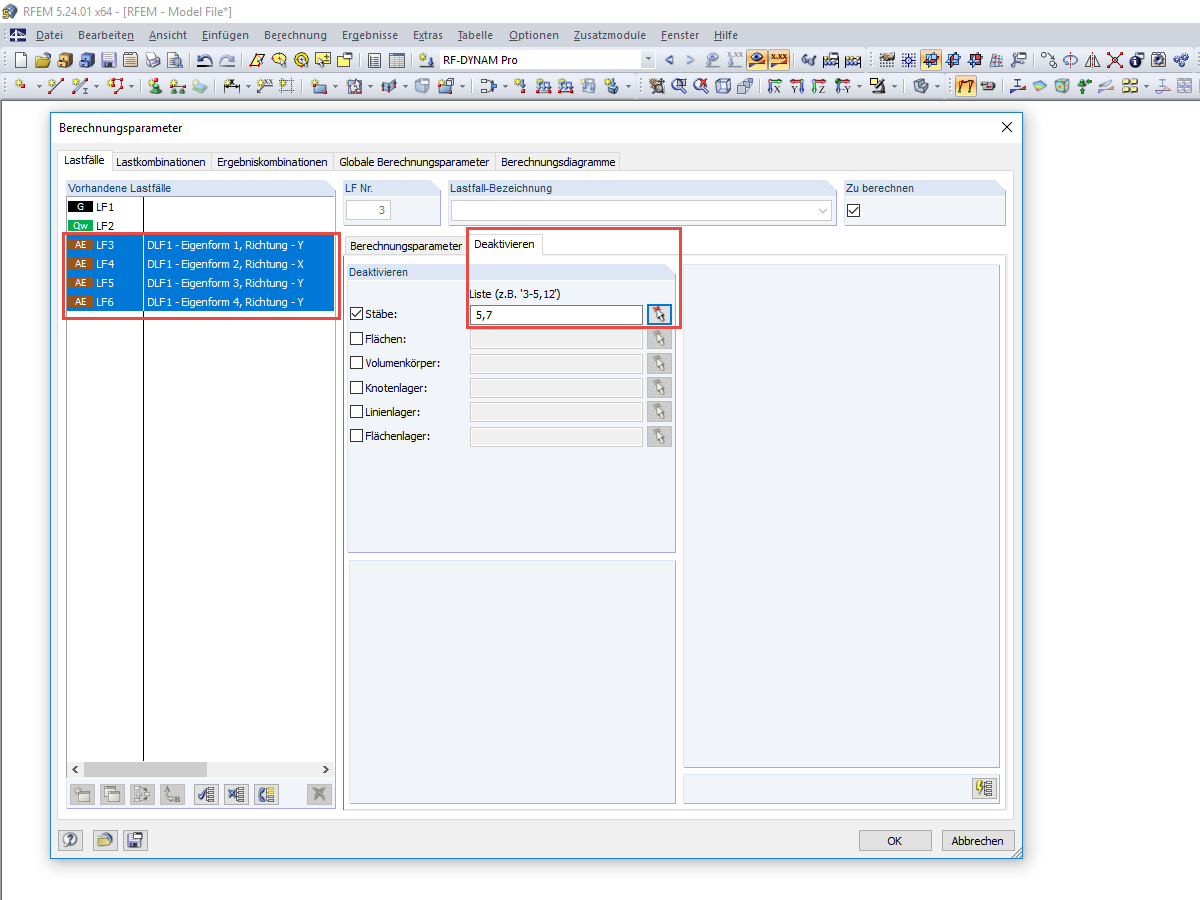Click the Redo arrow icon
Image resolution: width=1200 pixels, height=900 pixels.
(227, 60)
